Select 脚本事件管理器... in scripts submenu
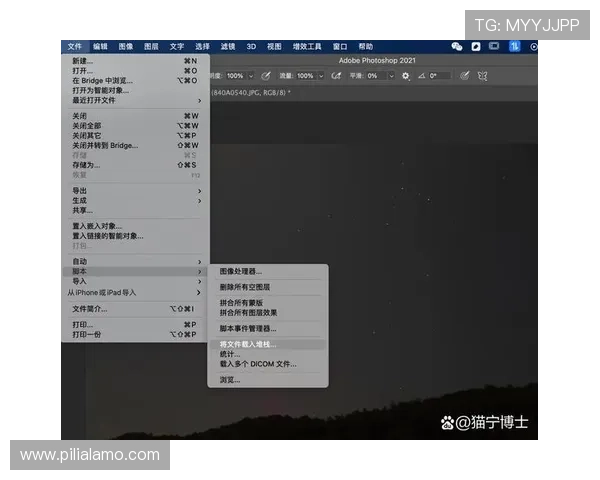The width and height of the screenshot is (600, 480). point(268,328)
